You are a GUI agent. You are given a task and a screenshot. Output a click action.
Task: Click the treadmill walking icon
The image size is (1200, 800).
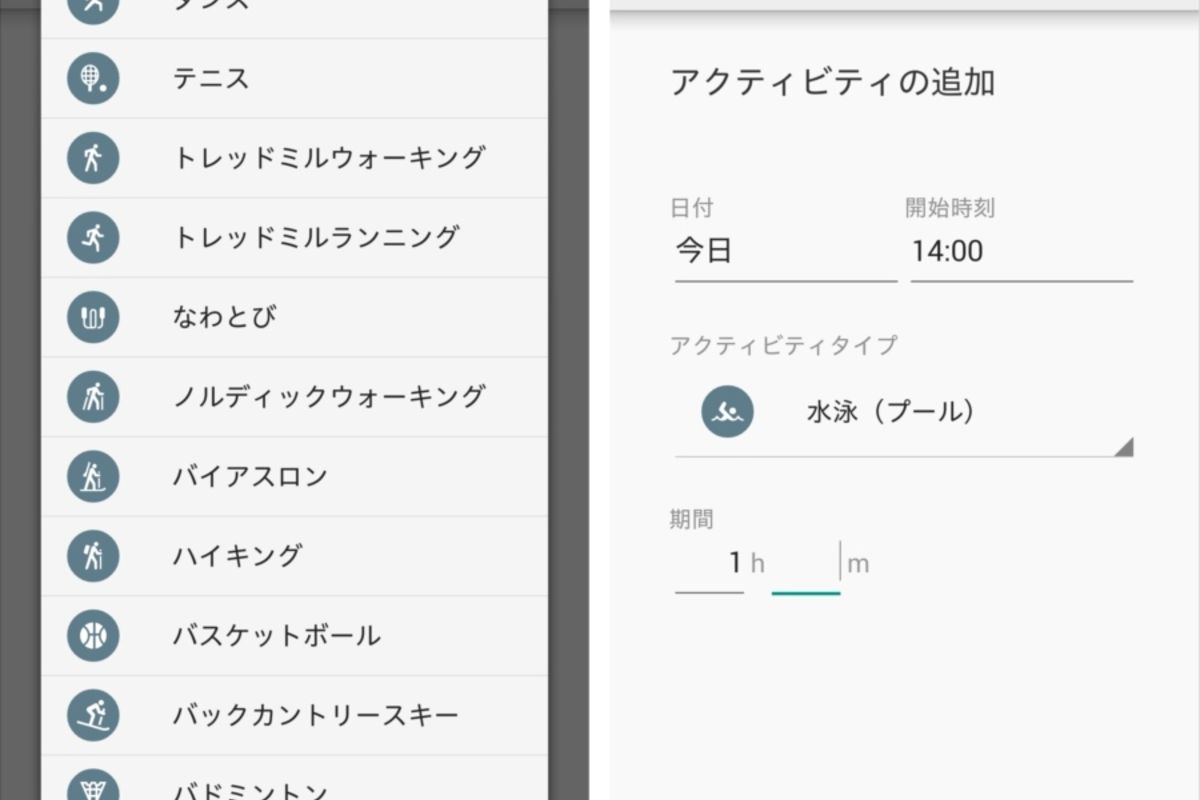(93, 158)
